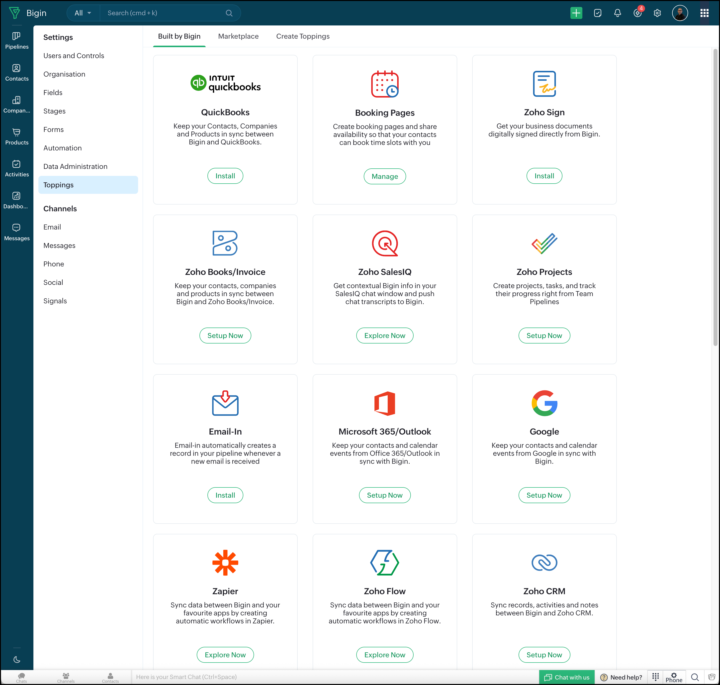Select Toppings in settings menu
The image size is (720, 685).
tap(88, 185)
